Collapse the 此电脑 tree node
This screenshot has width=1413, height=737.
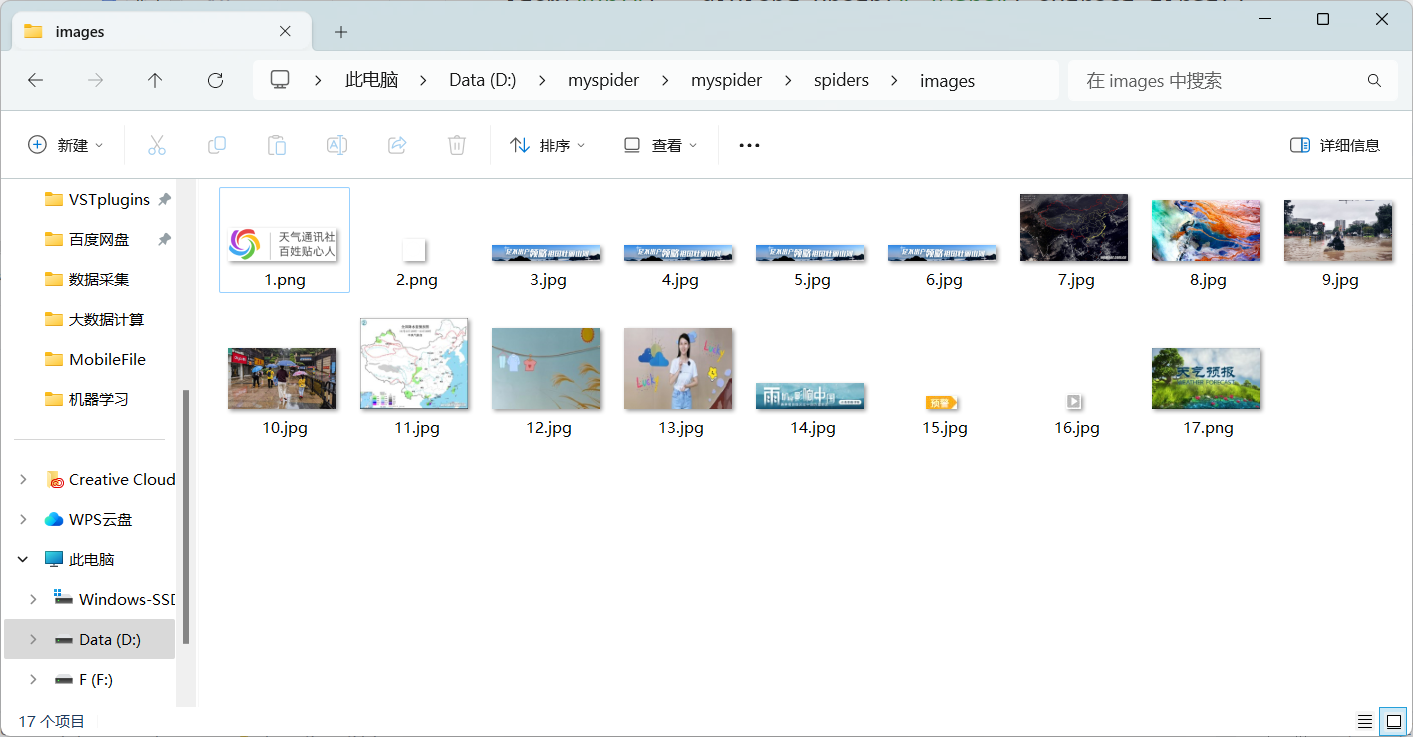(23, 560)
